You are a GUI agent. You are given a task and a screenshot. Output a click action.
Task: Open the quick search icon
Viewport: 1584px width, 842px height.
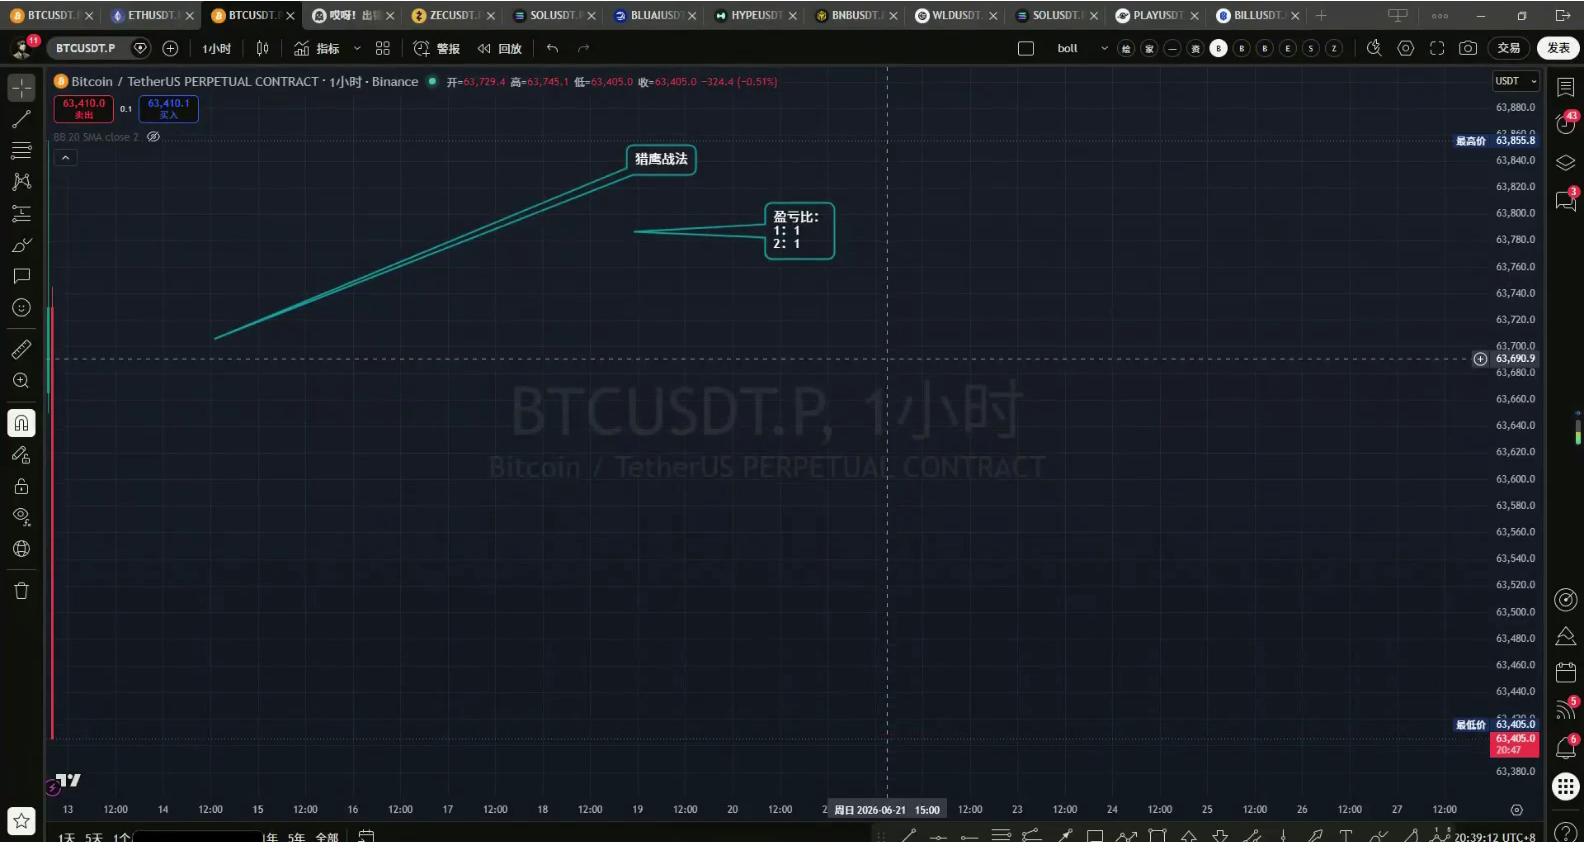click(1374, 48)
